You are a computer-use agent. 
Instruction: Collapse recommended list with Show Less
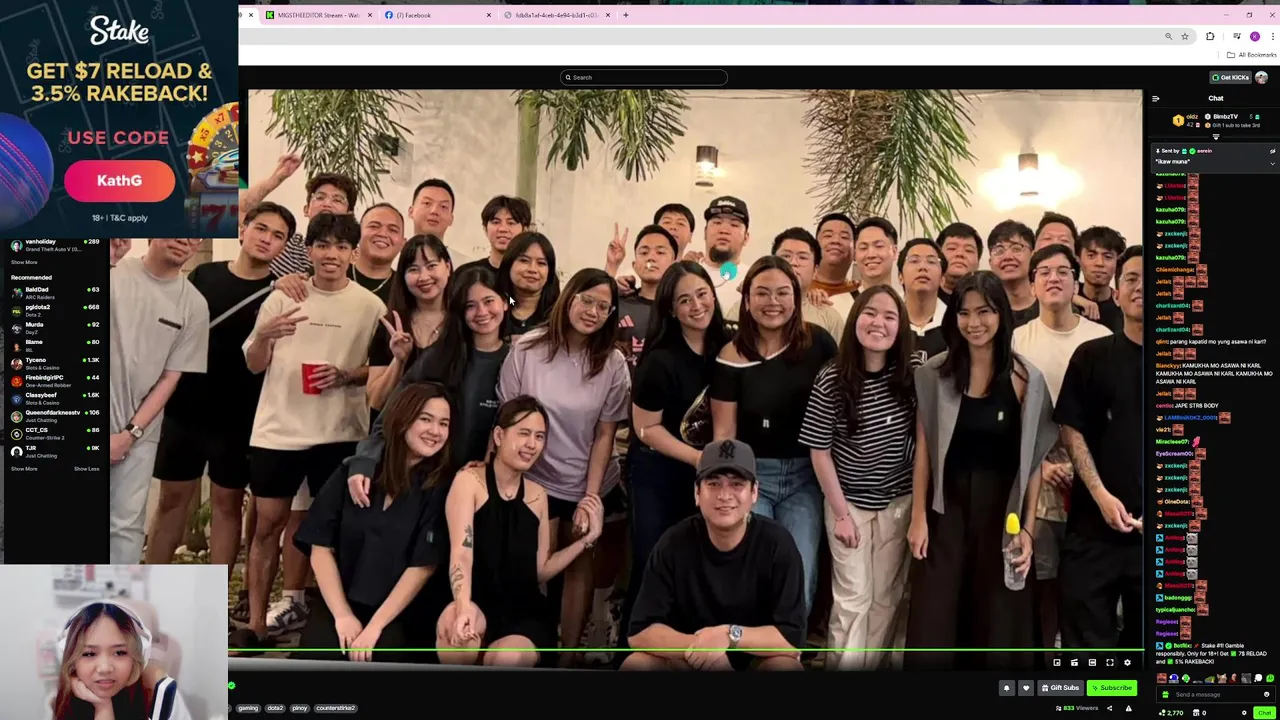pyautogui.click(x=87, y=469)
